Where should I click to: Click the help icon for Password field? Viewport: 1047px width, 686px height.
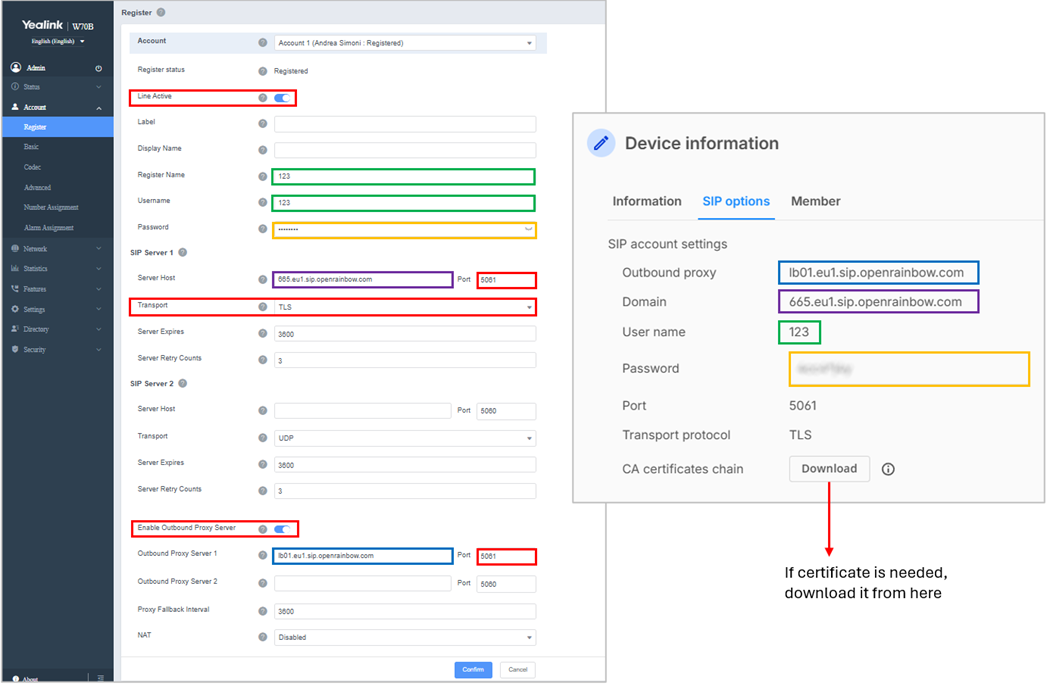pos(263,229)
